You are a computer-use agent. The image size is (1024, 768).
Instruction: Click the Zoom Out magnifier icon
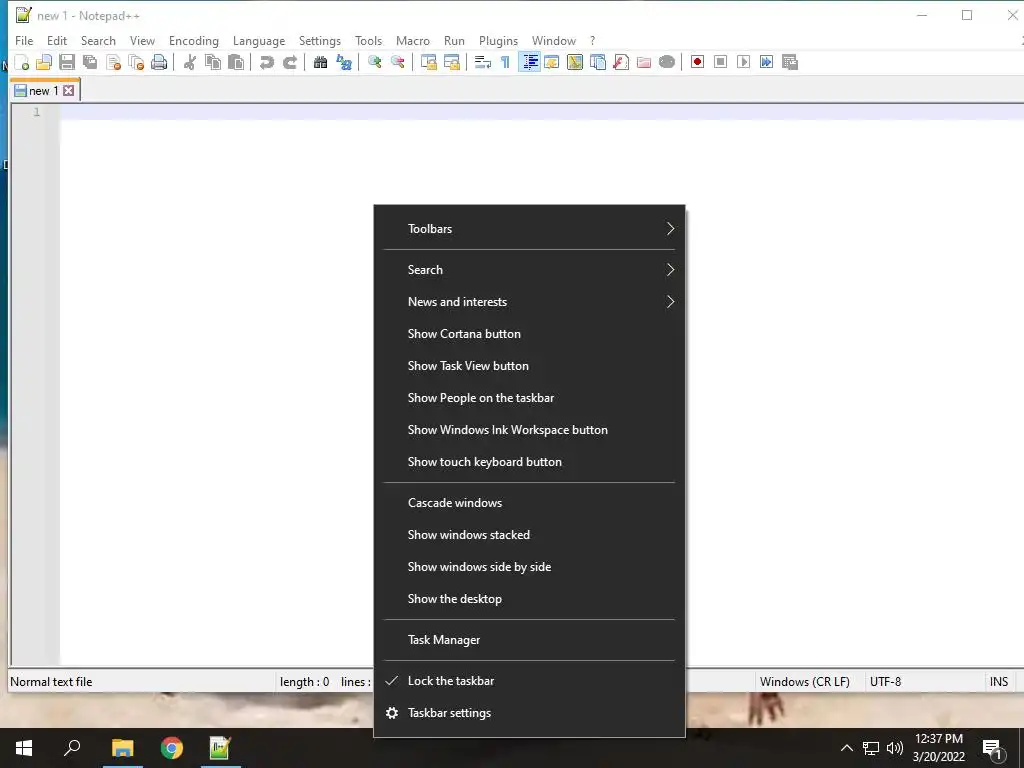click(x=397, y=62)
